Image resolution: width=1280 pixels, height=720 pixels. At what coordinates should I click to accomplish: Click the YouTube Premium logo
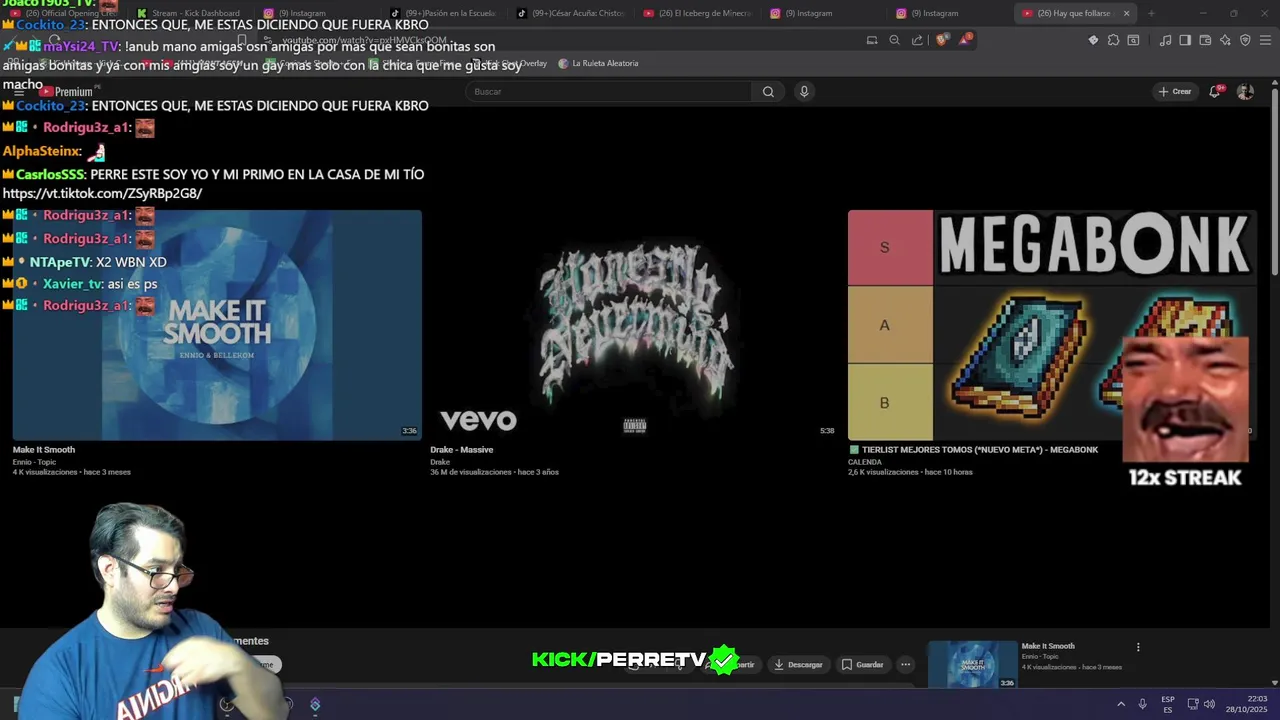(x=67, y=91)
